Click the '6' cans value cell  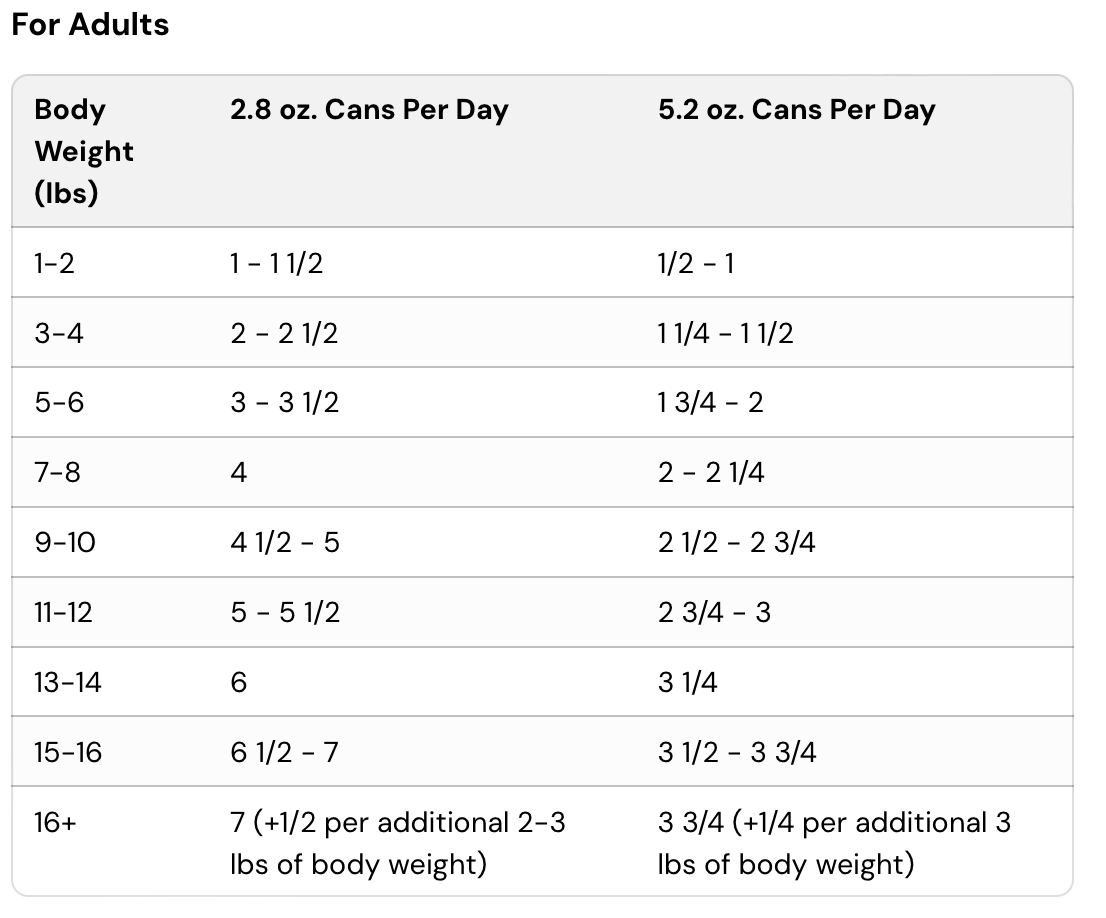point(239,682)
